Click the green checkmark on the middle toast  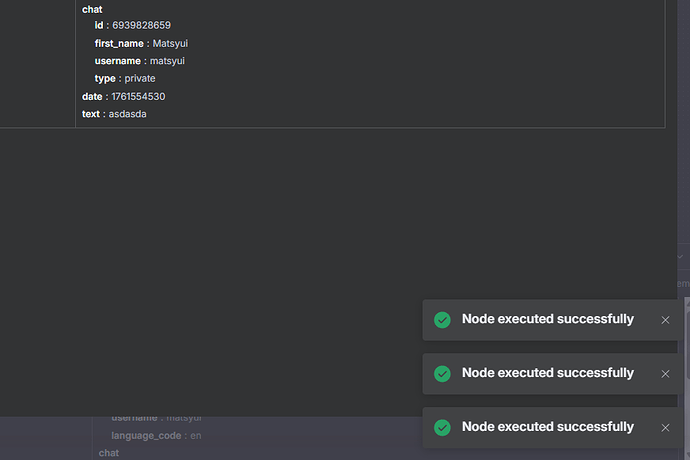tap(442, 374)
